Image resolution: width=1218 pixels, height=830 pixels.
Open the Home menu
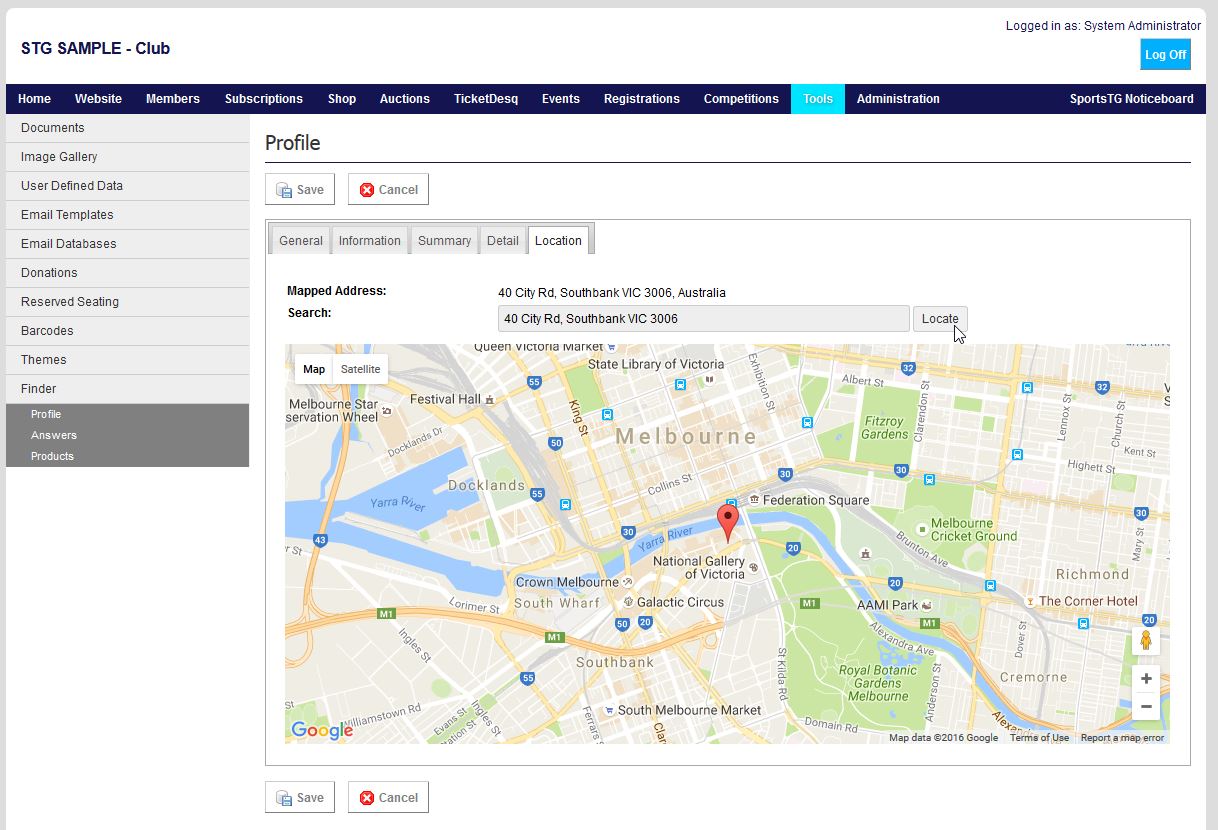[x=34, y=99]
